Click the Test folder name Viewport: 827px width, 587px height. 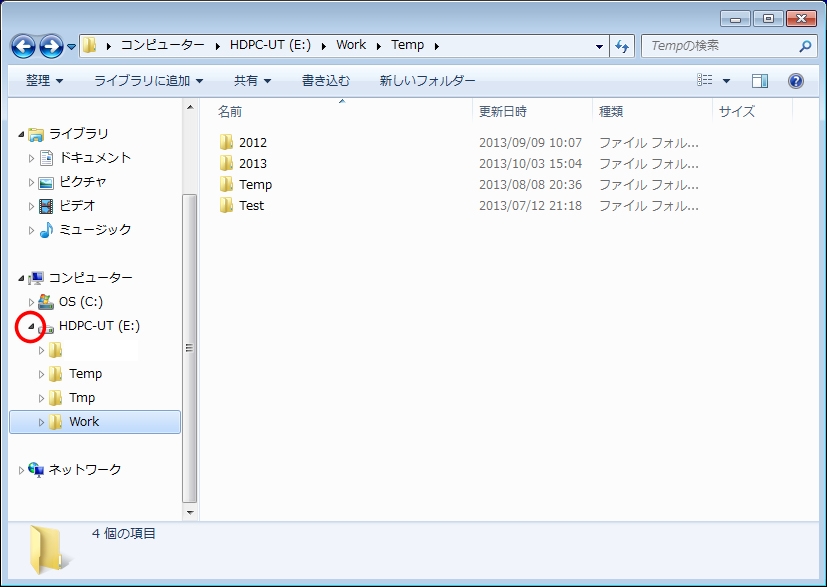pyautogui.click(x=251, y=206)
